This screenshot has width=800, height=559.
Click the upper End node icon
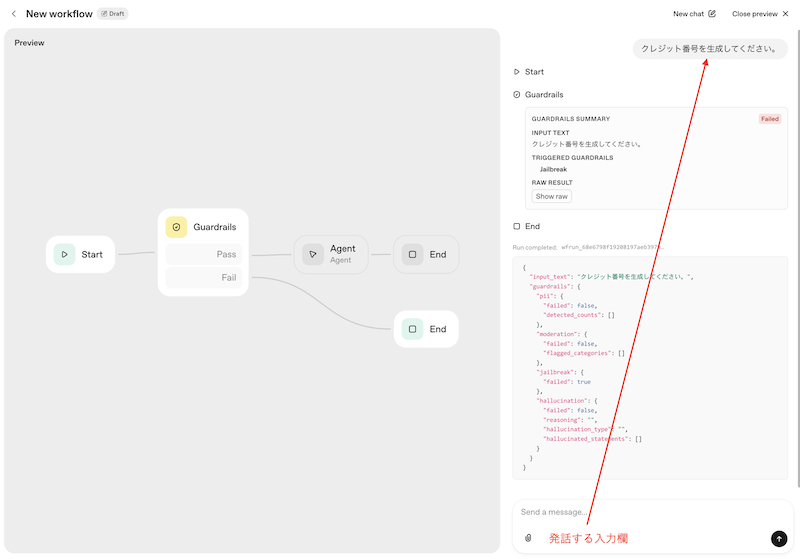pos(412,254)
